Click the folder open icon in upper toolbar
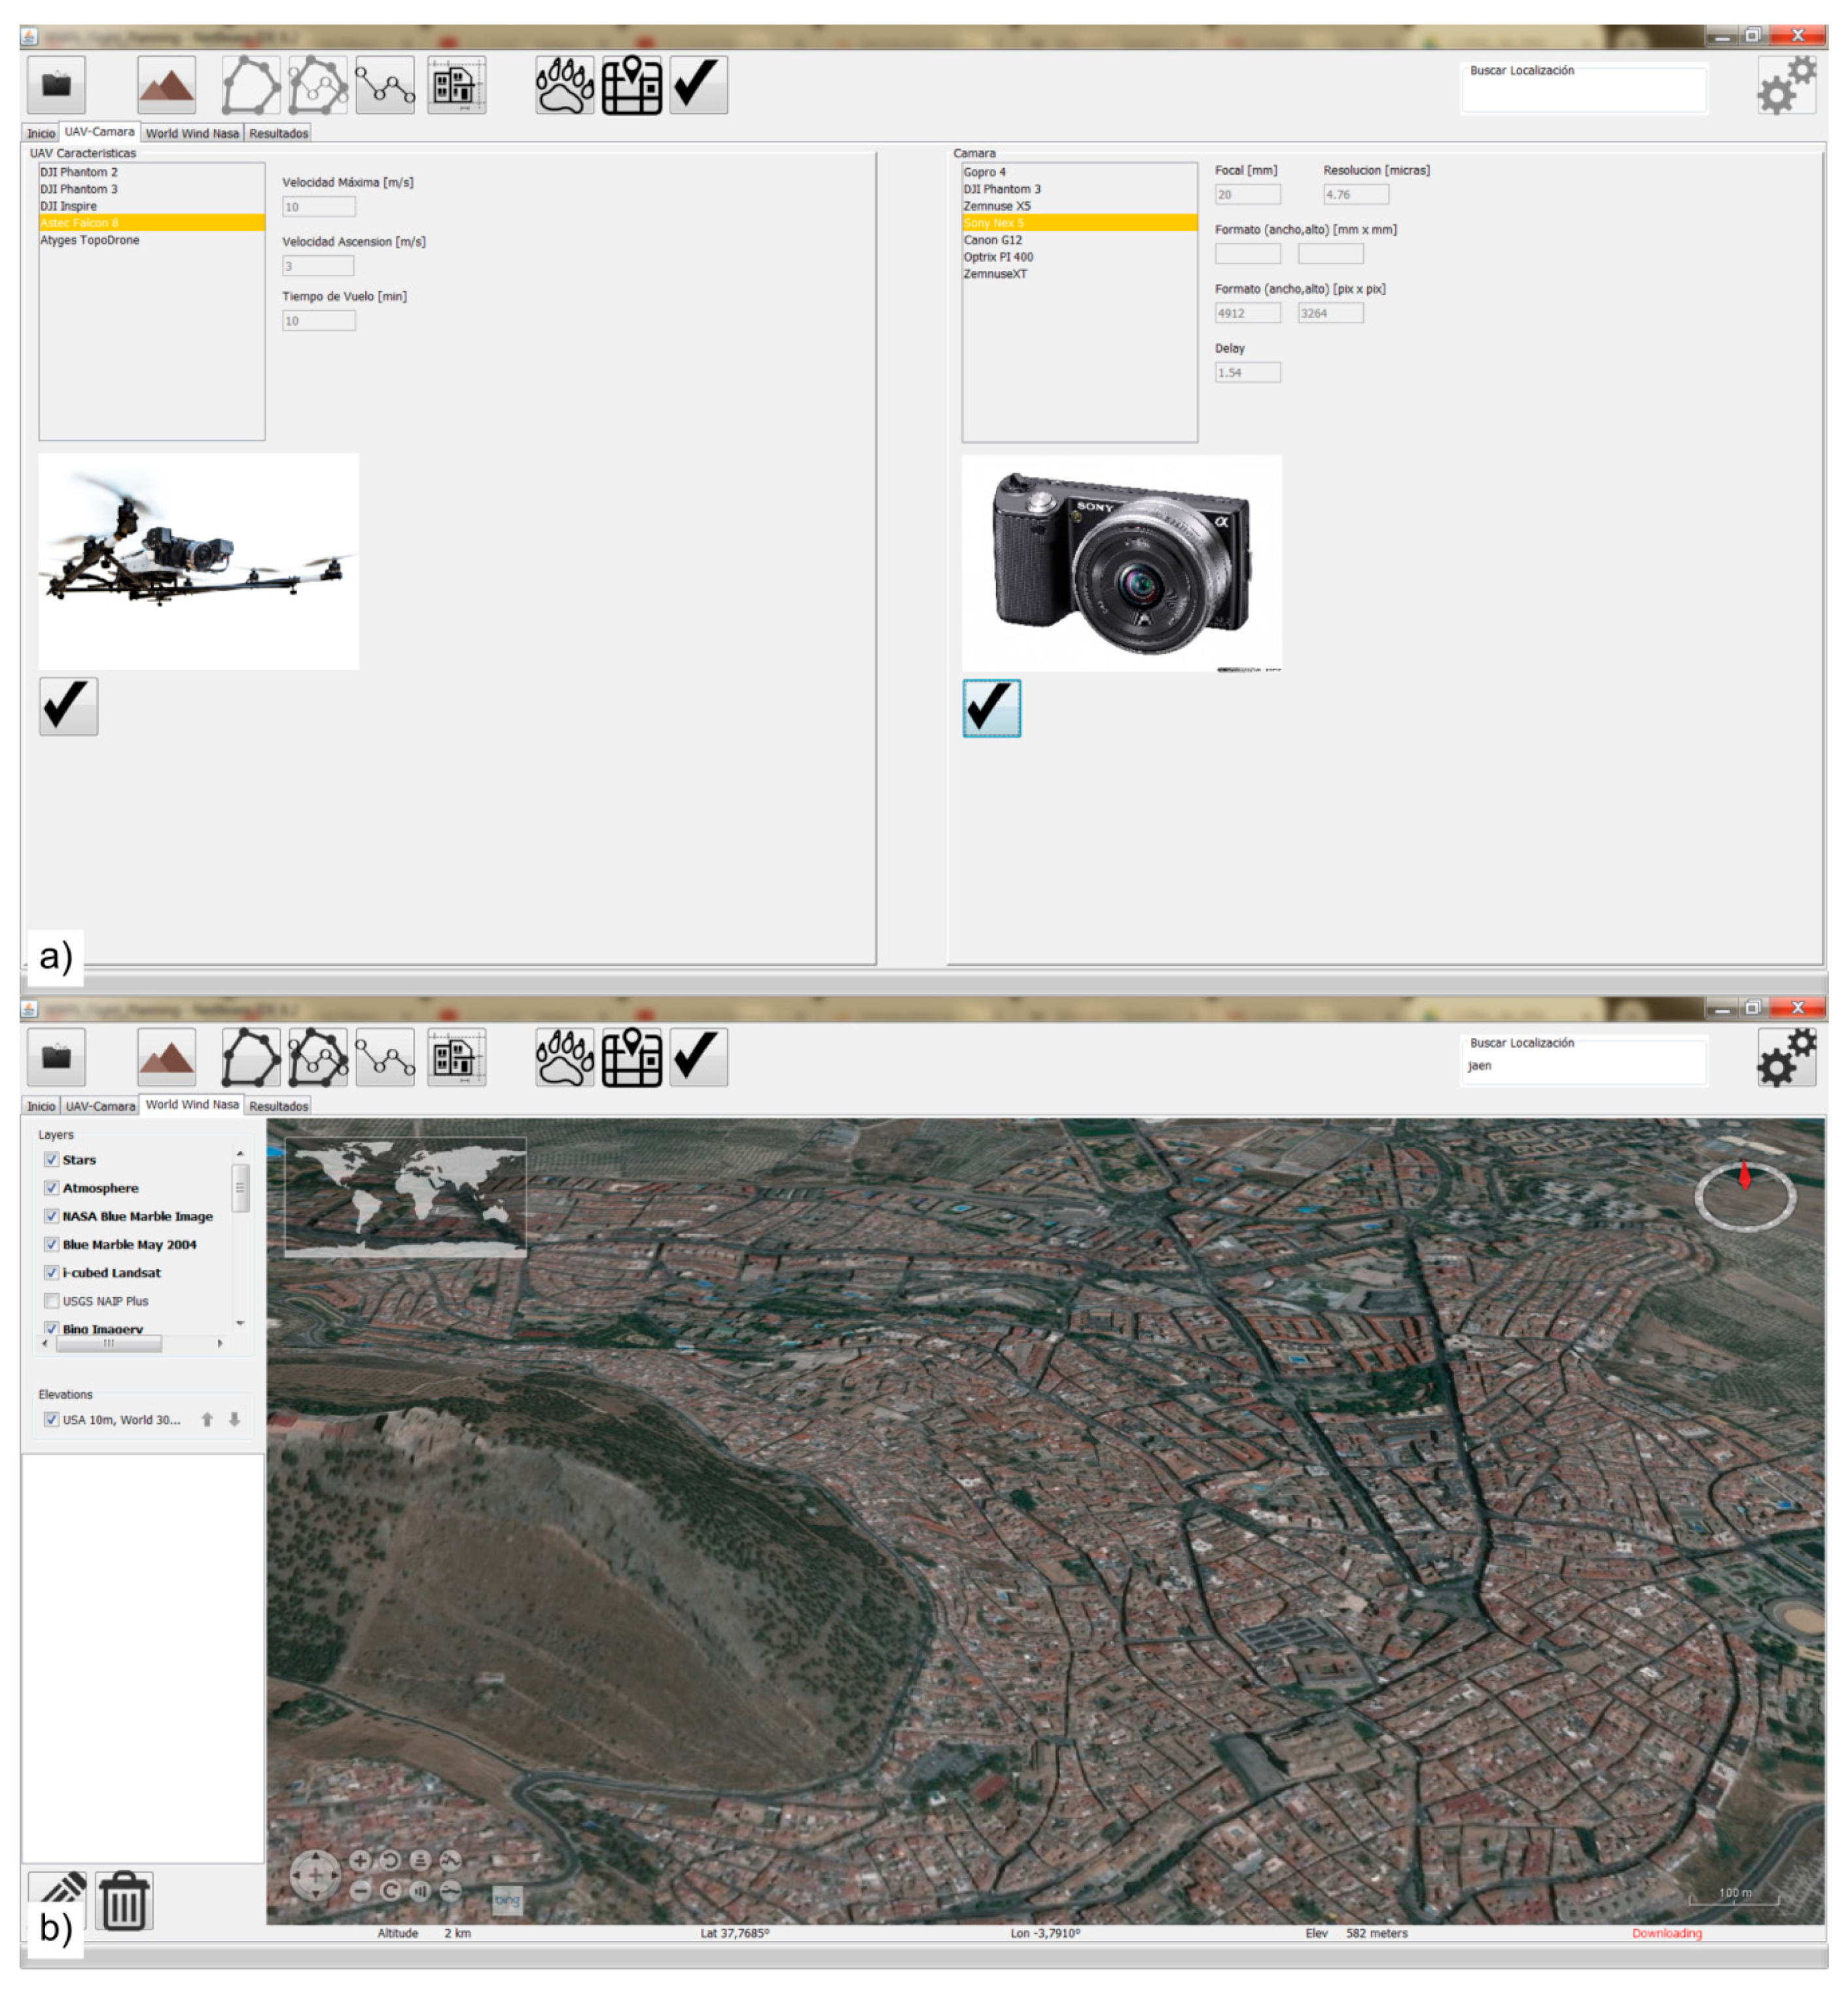This screenshot has width=1848, height=1990. click(56, 85)
